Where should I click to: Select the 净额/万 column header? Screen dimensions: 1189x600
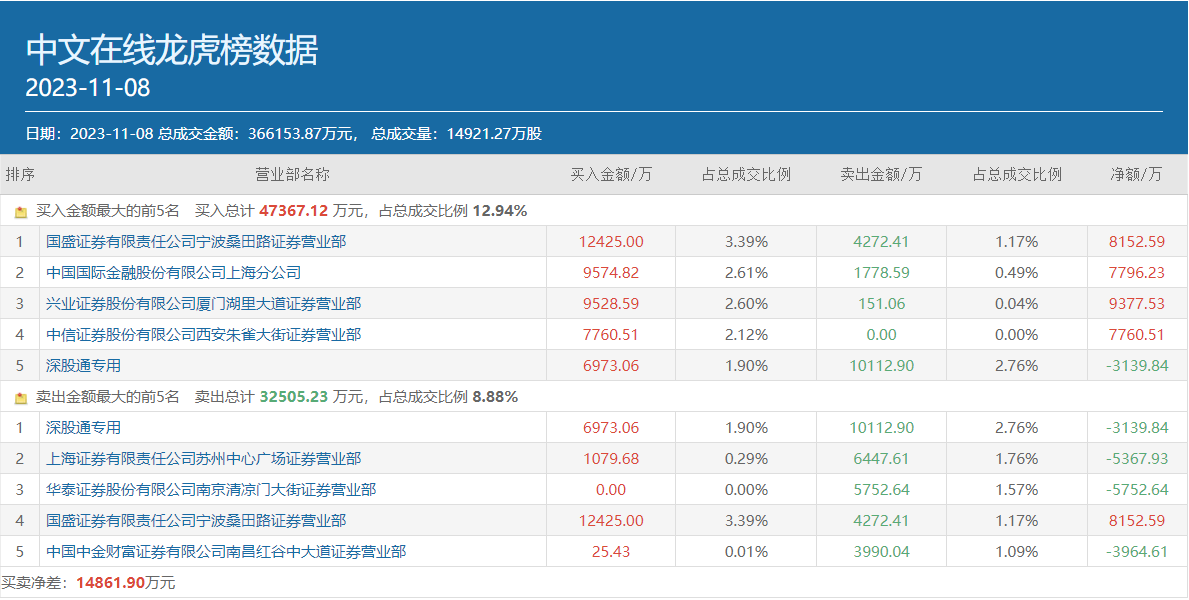click(1137, 175)
